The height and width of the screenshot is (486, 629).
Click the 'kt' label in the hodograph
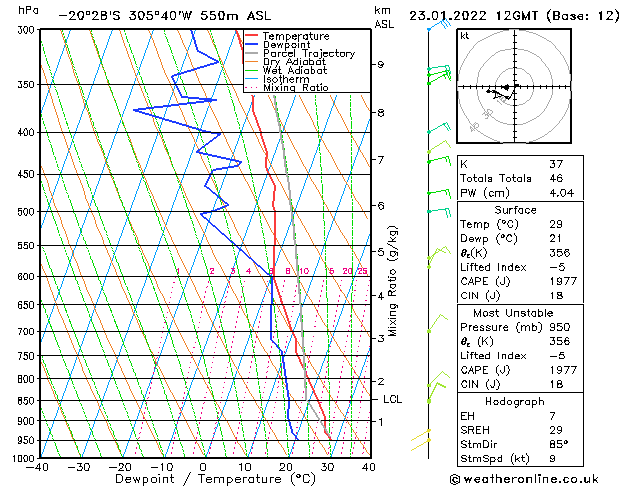pyautogui.click(x=465, y=36)
